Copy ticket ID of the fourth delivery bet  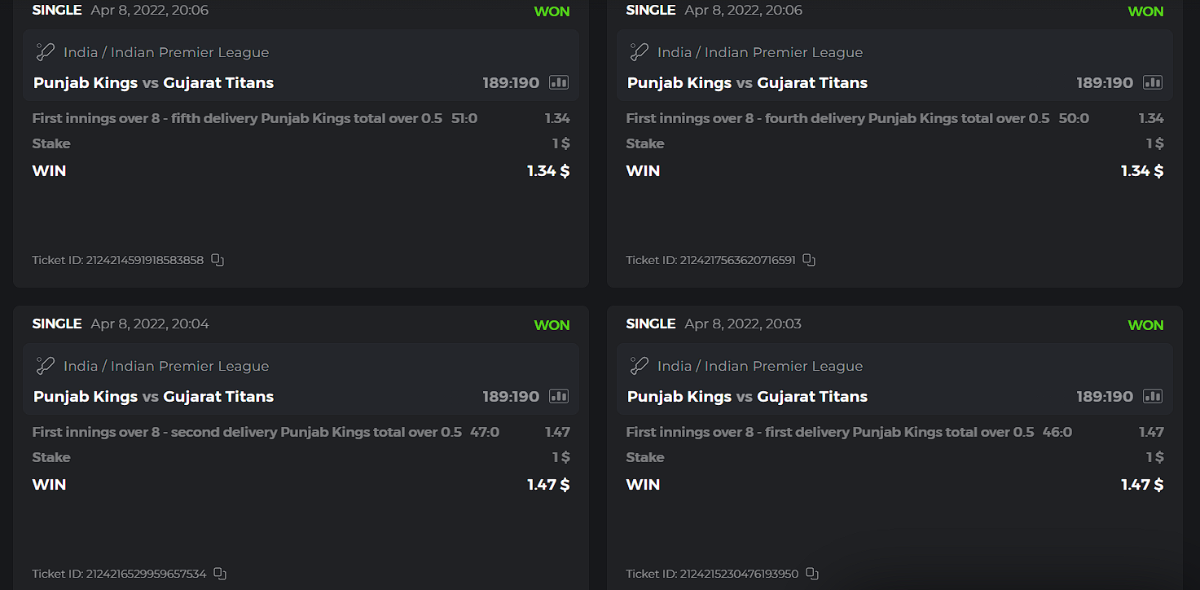[x=809, y=260]
